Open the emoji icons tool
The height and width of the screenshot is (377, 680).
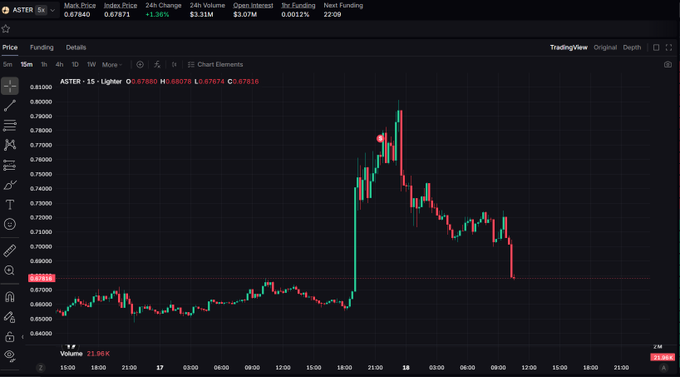[10, 224]
